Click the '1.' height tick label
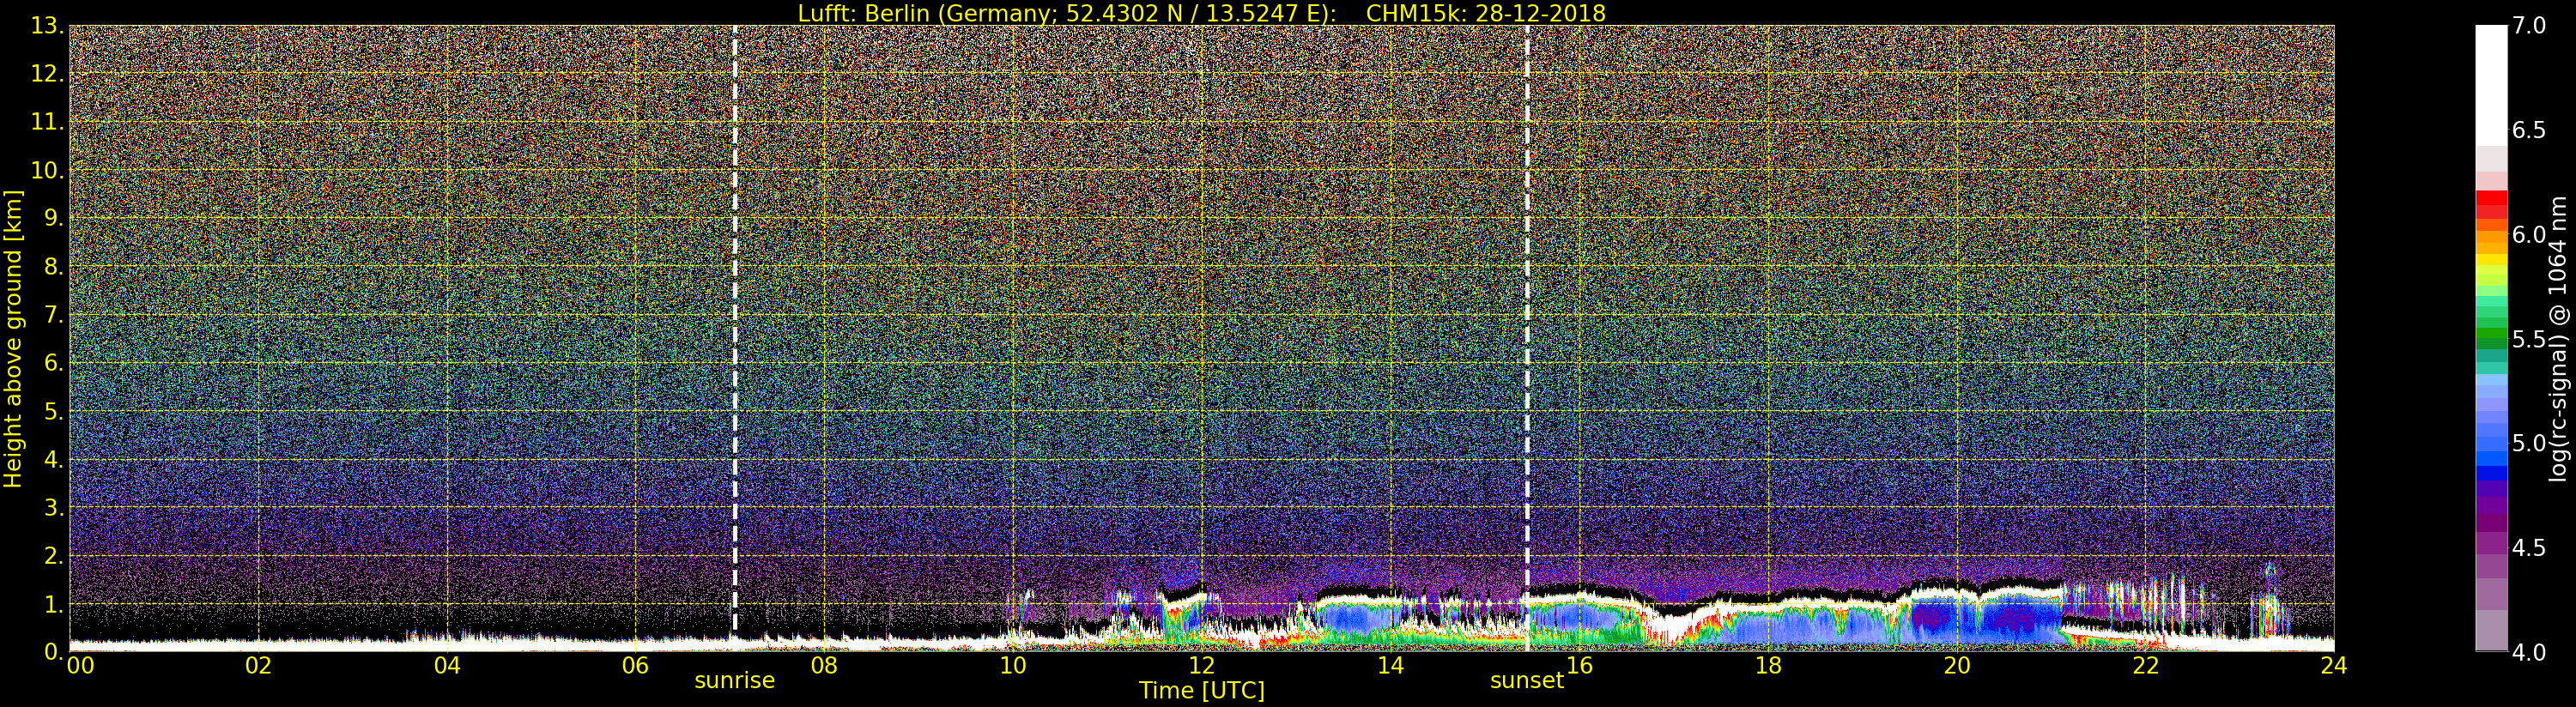2576x707 pixels. 54,604
